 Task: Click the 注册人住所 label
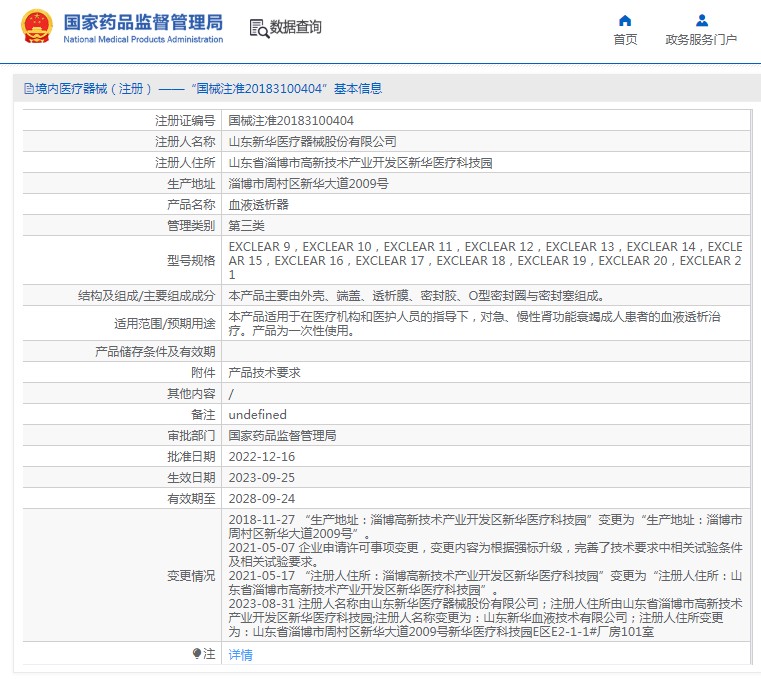pos(185,163)
